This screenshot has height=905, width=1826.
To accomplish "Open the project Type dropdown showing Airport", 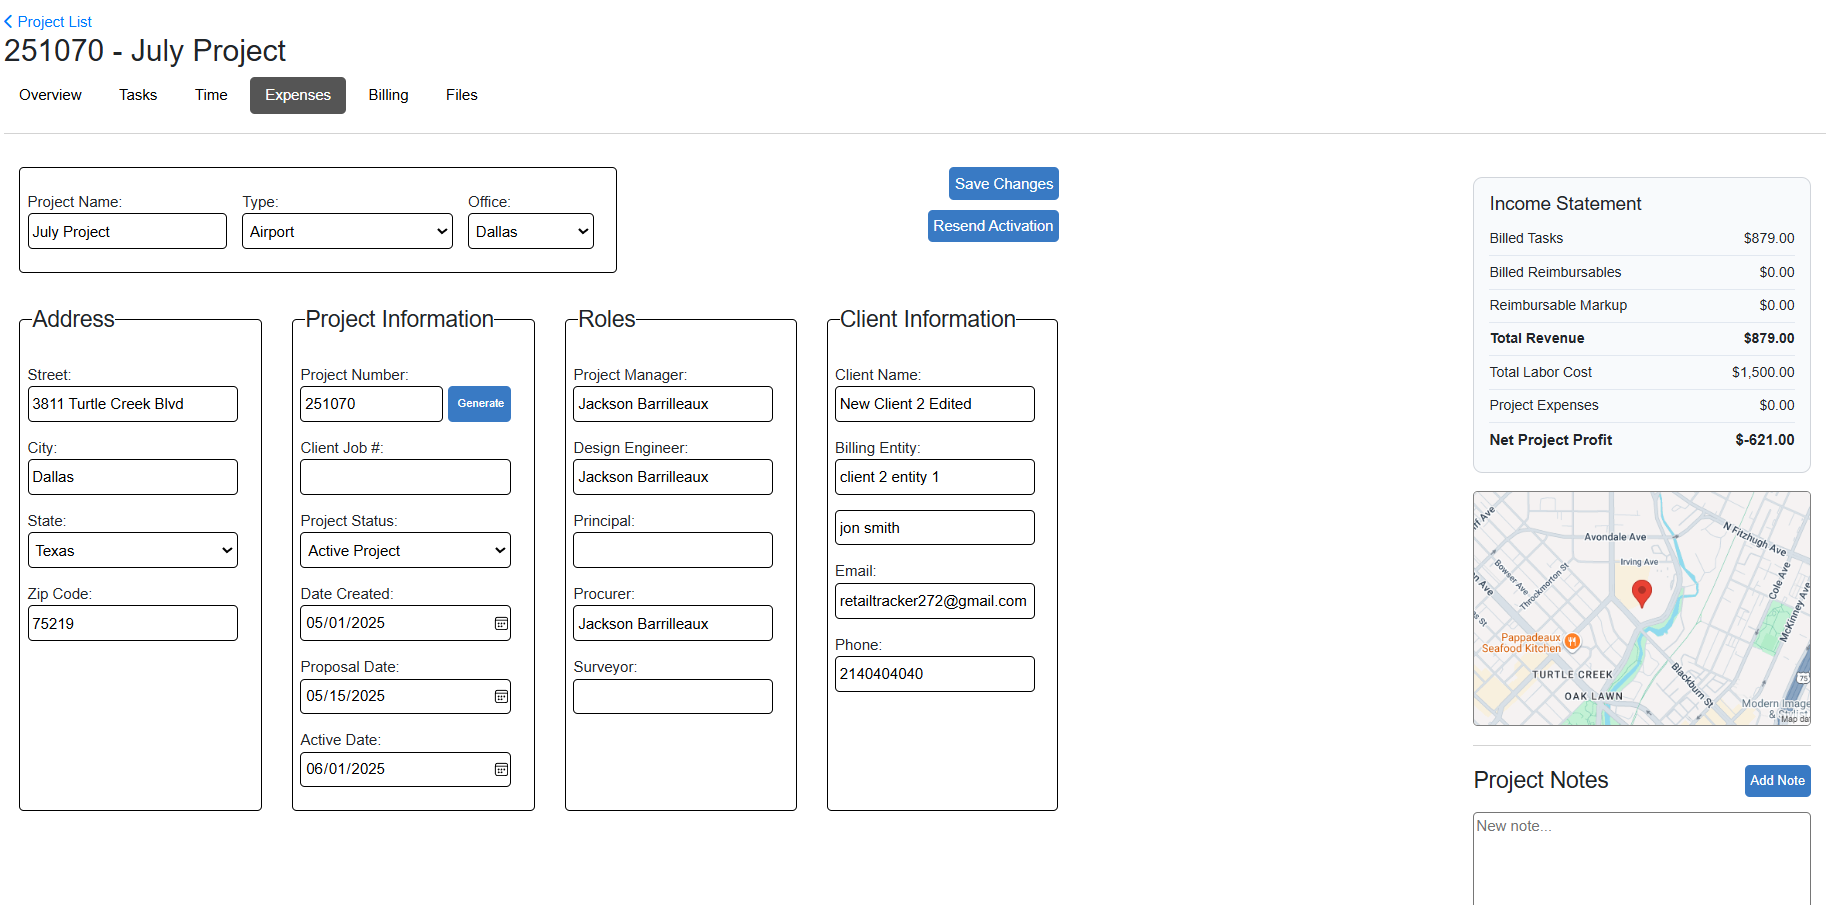I will [x=347, y=231].
